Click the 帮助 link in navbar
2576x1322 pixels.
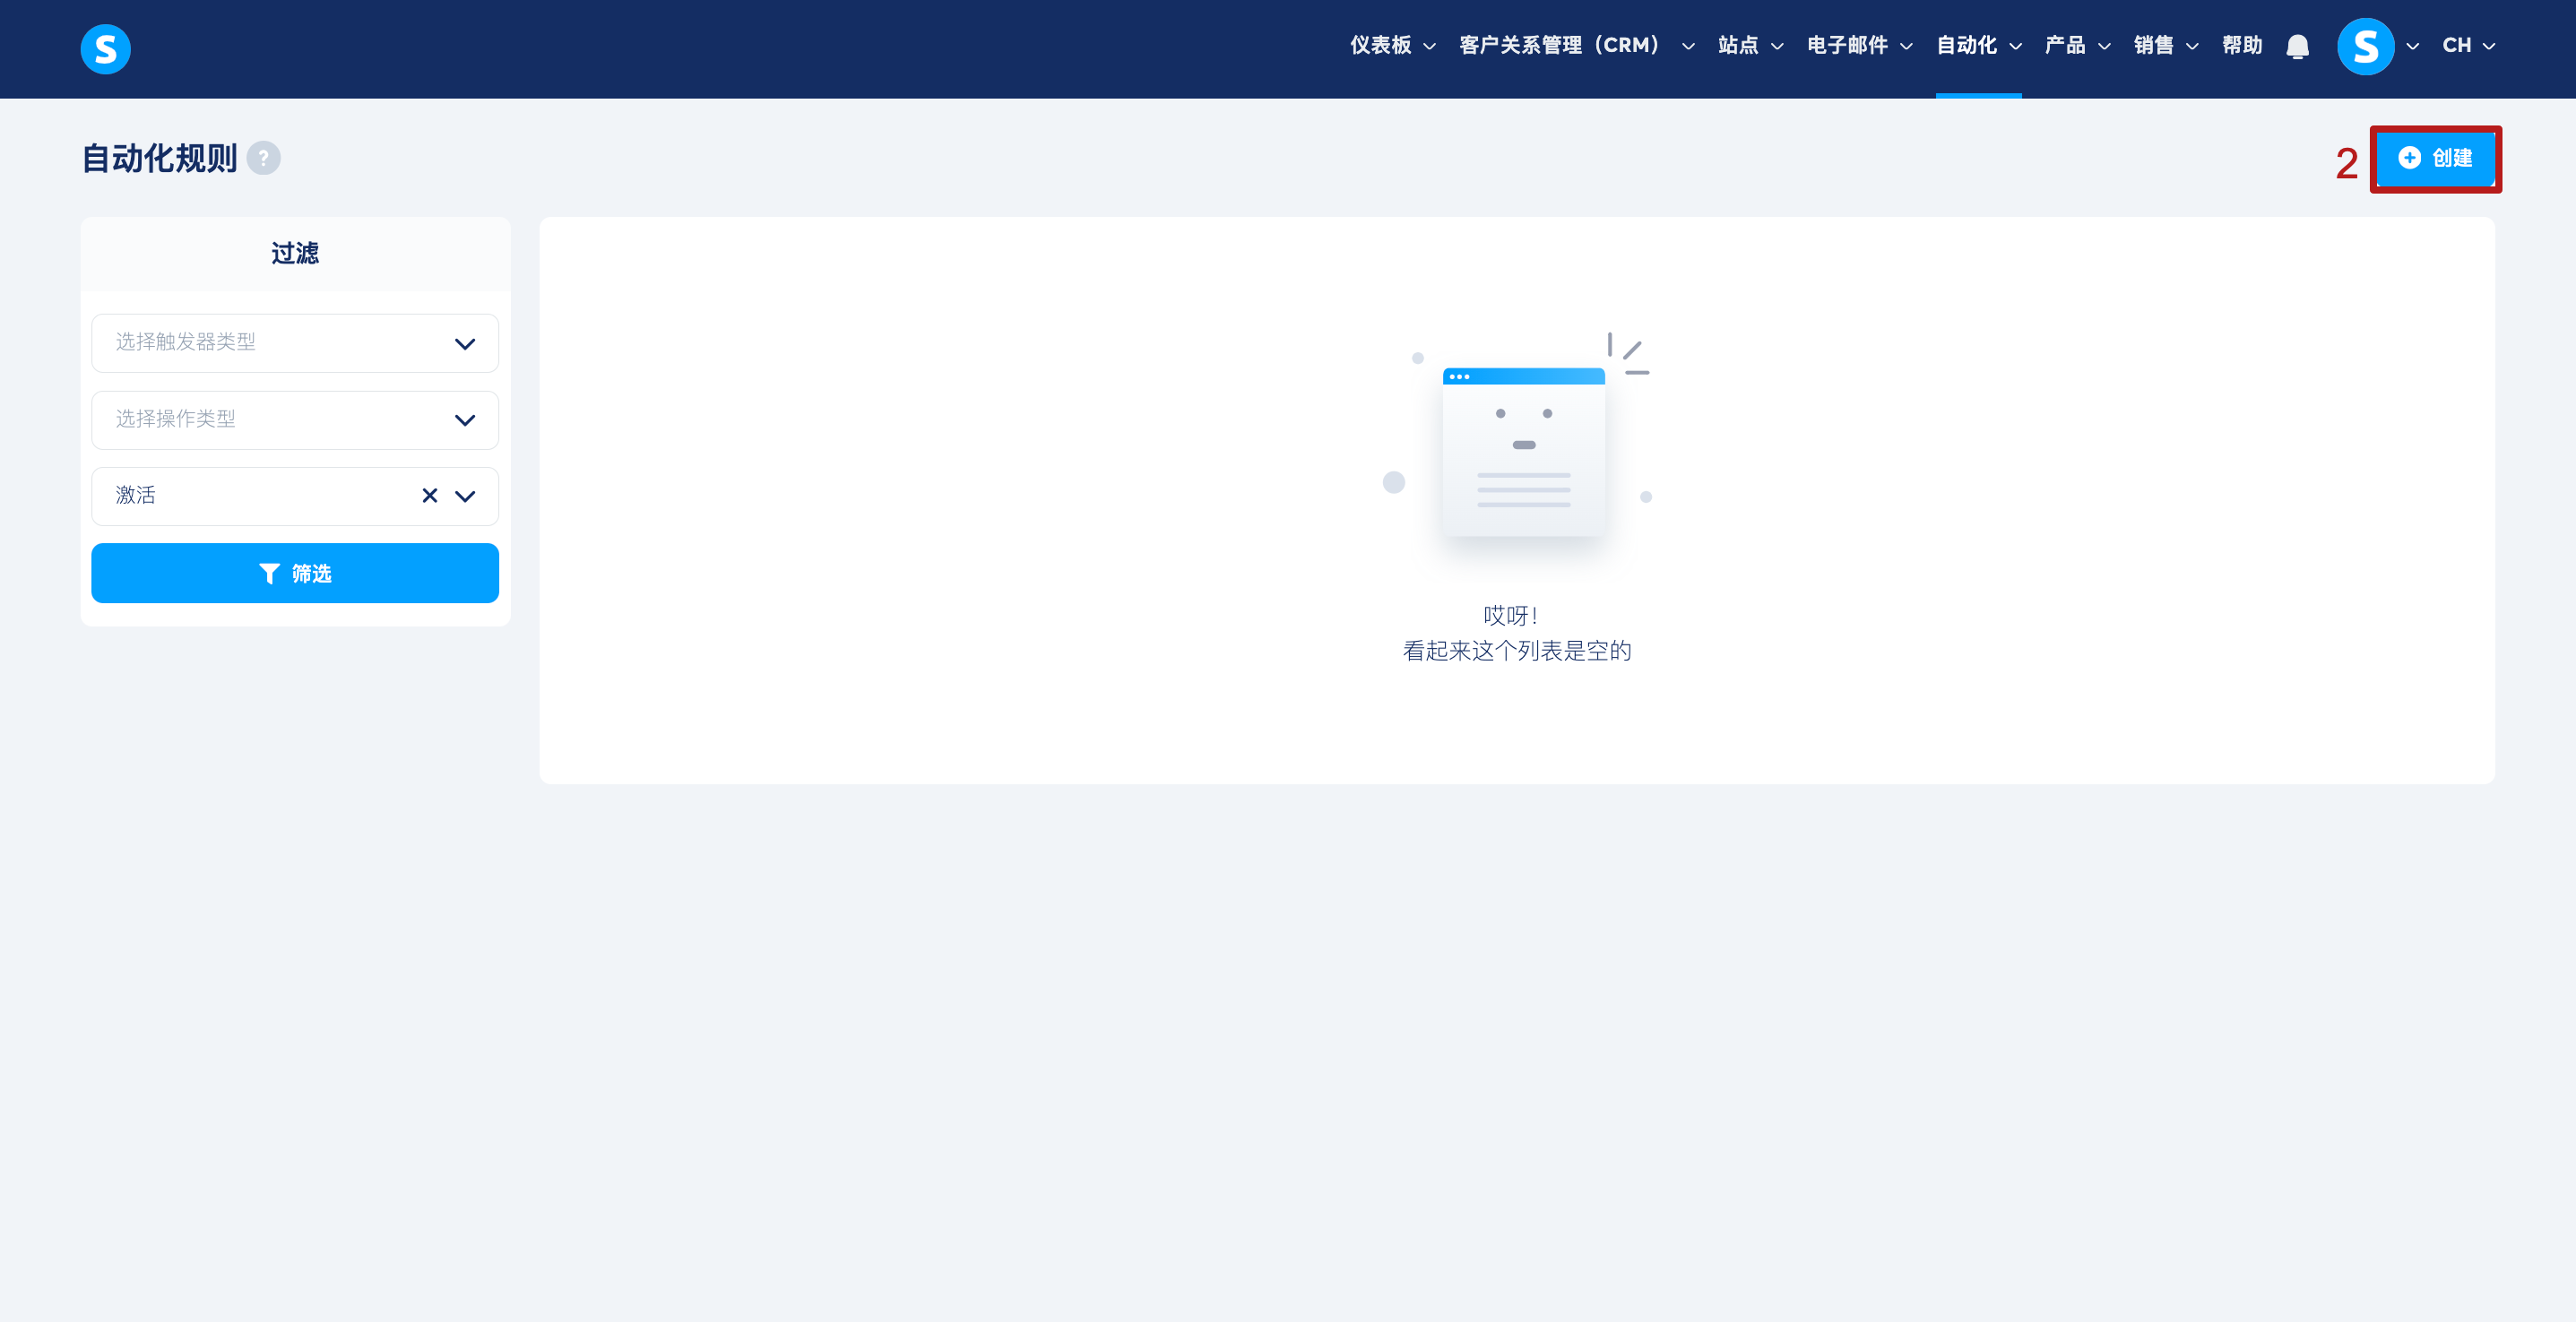2241,46
